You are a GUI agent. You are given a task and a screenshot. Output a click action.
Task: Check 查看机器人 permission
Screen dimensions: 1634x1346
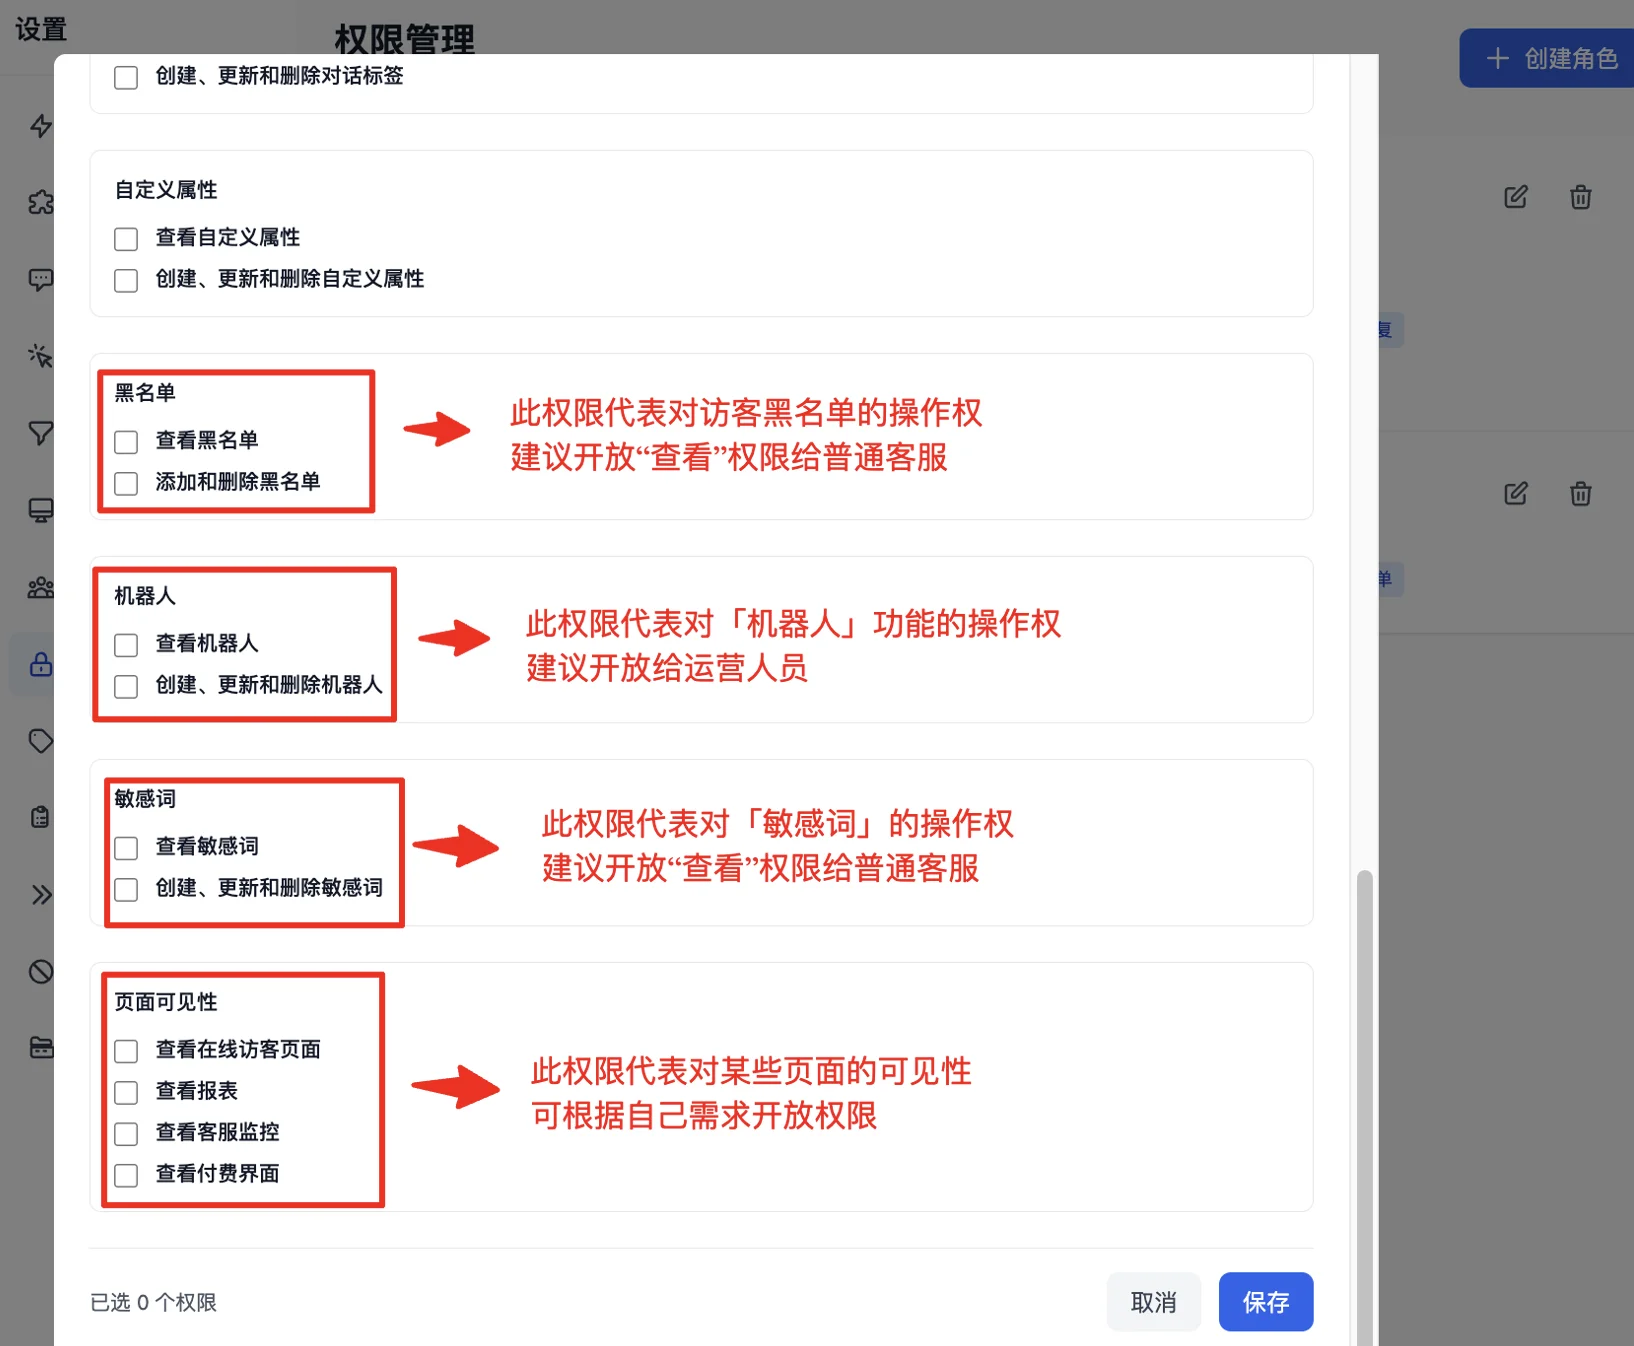click(x=125, y=645)
